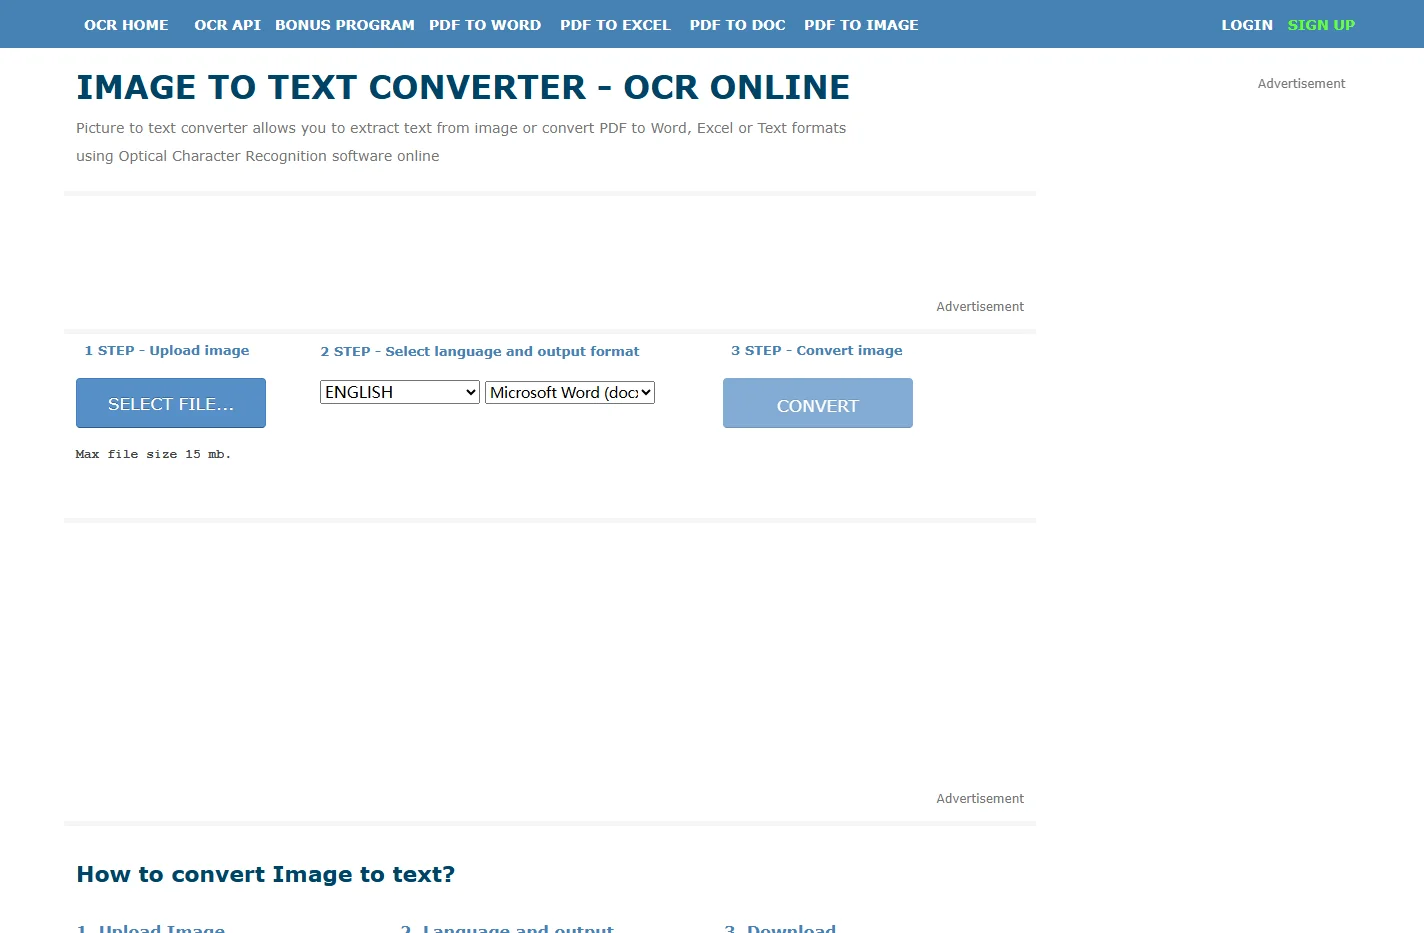
Task: Click the Image to Text Converter heading
Action: pos(463,87)
